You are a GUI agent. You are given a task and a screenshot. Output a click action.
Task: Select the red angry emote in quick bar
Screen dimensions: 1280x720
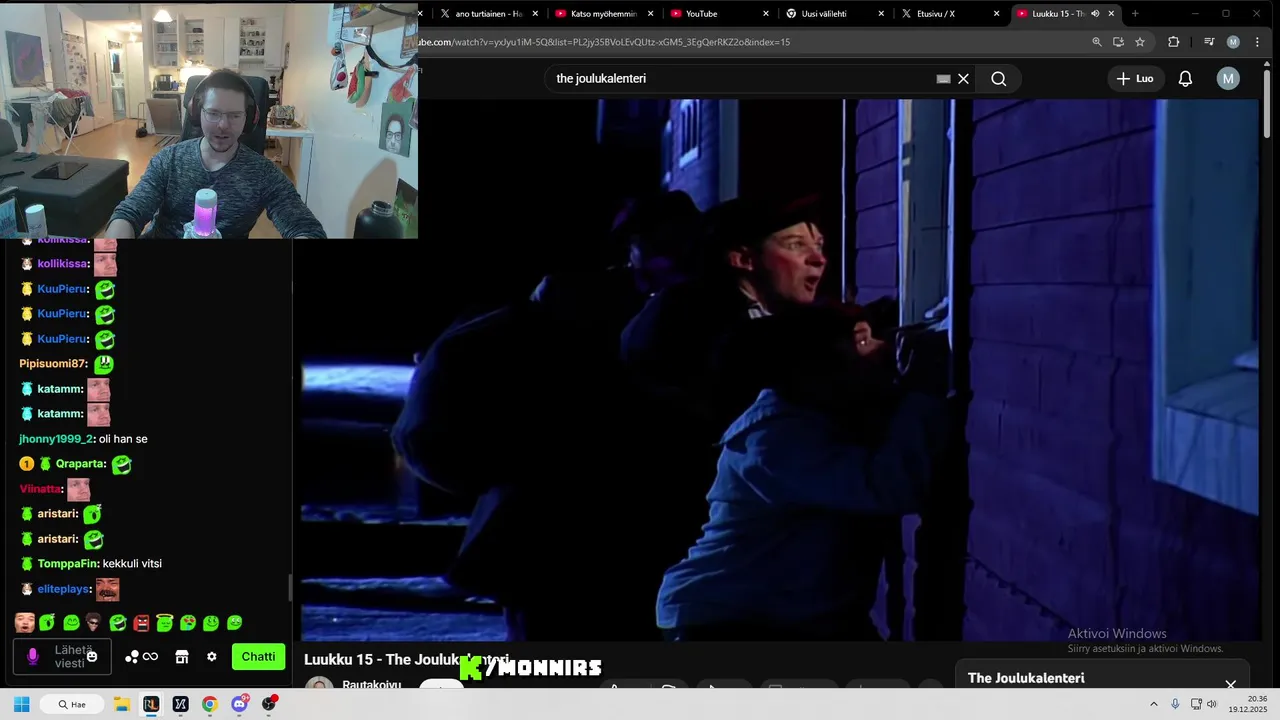point(141,623)
